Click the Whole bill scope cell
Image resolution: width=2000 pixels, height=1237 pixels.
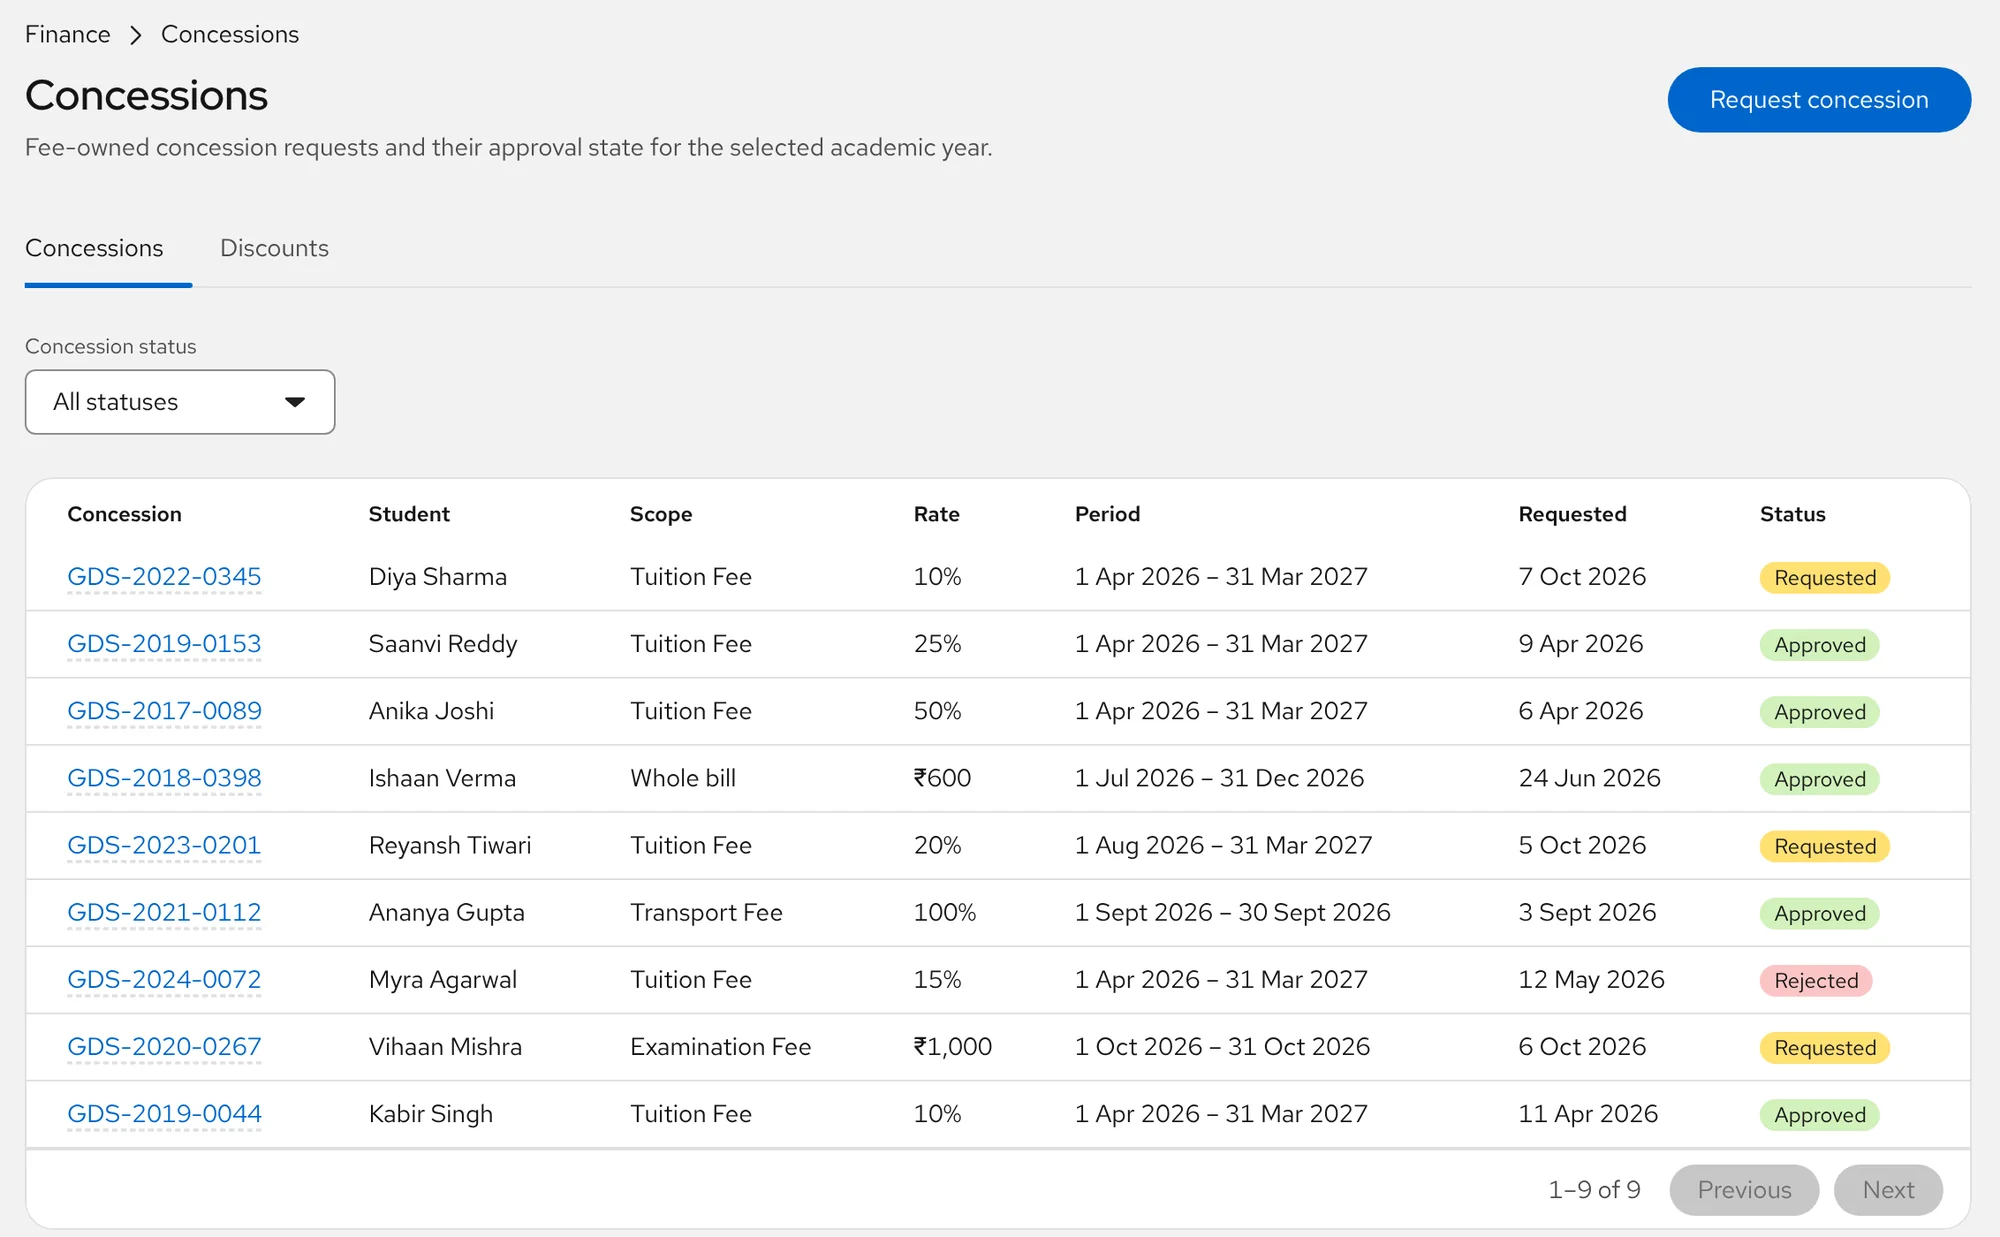683,778
